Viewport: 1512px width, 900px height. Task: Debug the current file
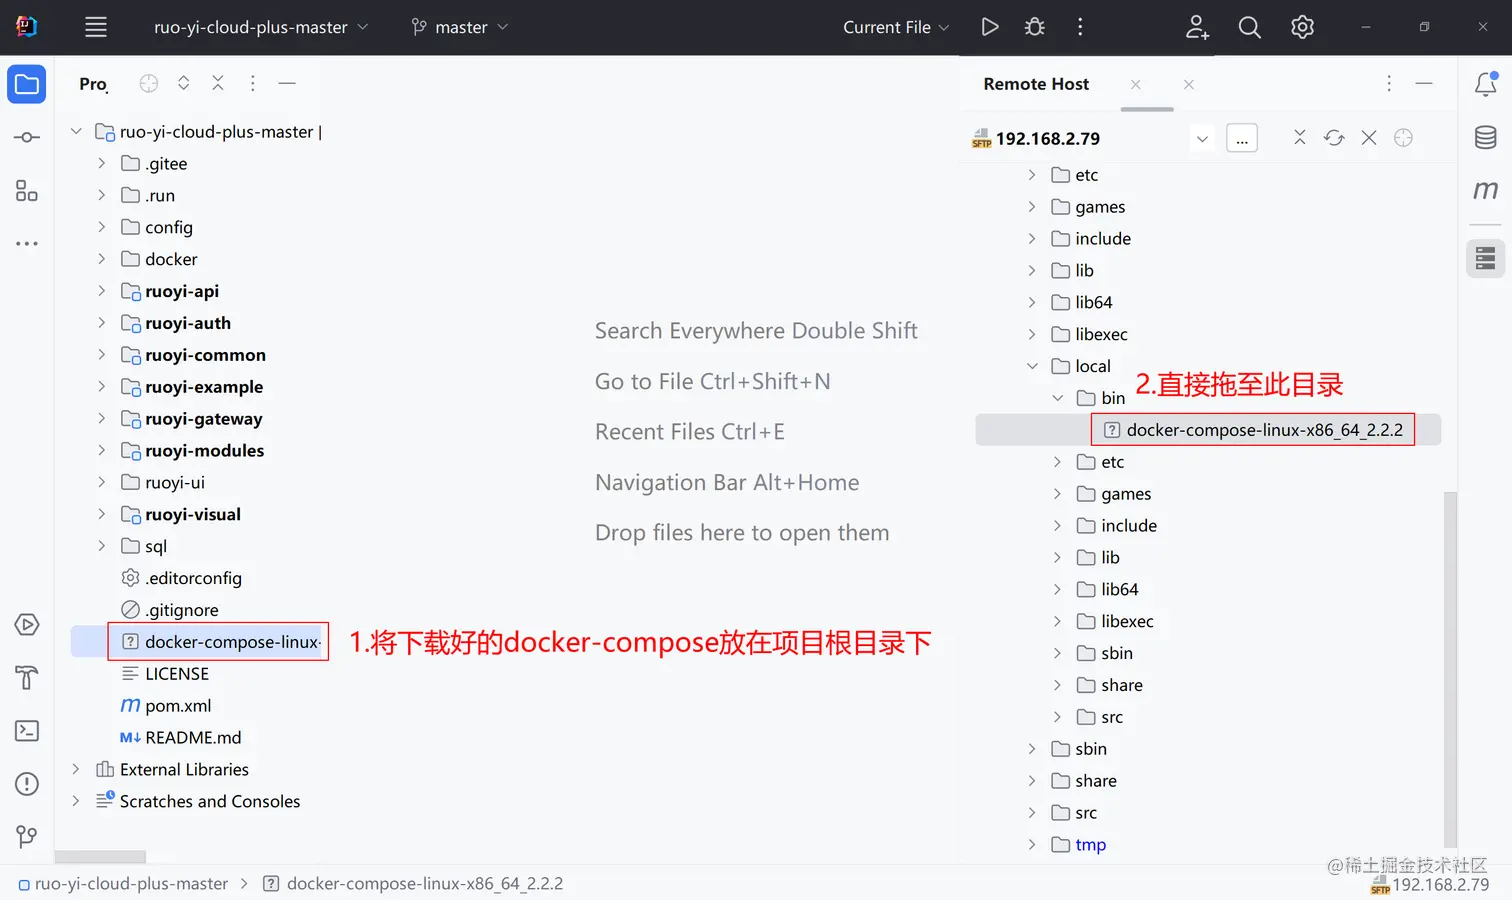1035,27
